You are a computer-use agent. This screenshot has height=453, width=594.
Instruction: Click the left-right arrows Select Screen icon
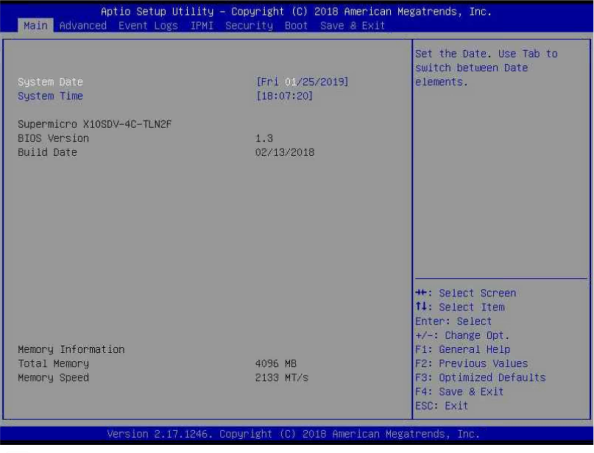coord(421,293)
